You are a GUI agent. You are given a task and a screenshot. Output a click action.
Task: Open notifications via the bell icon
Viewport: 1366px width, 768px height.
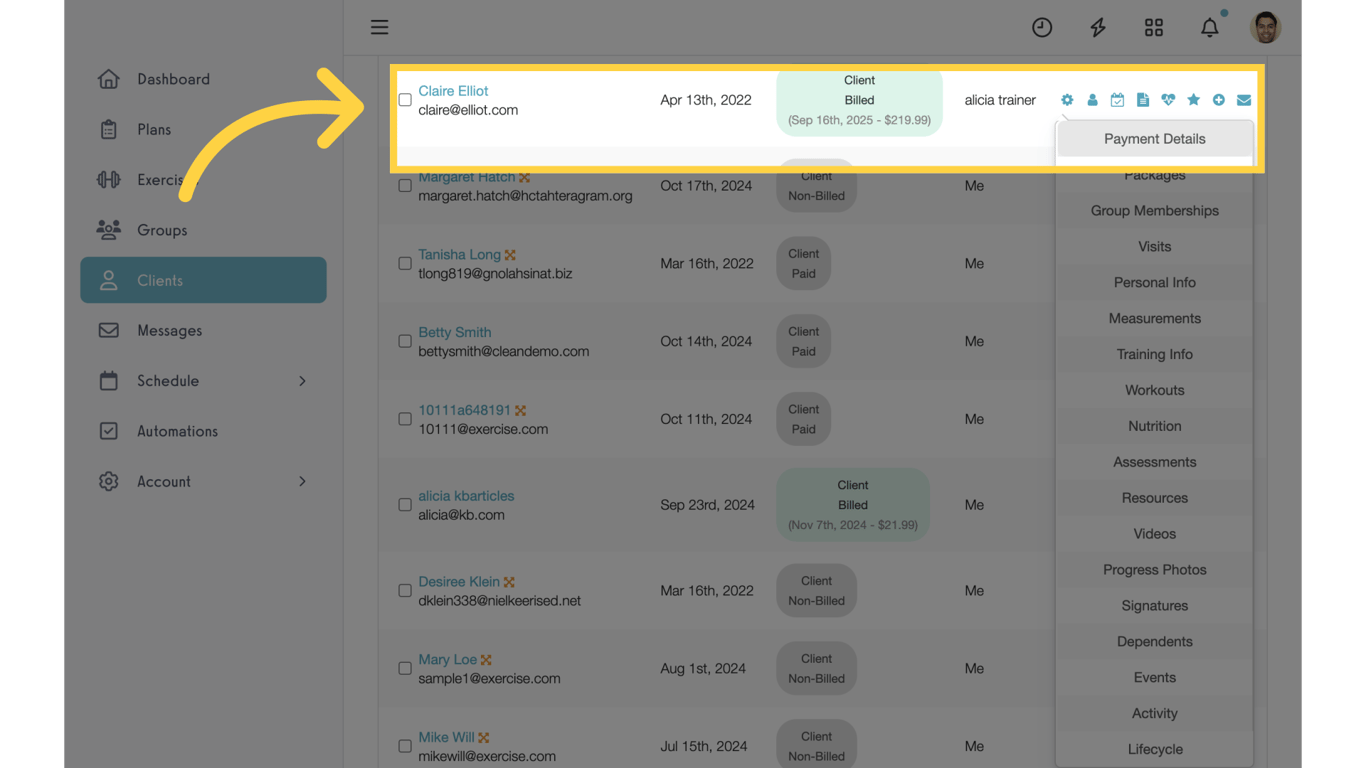pyautogui.click(x=1209, y=27)
